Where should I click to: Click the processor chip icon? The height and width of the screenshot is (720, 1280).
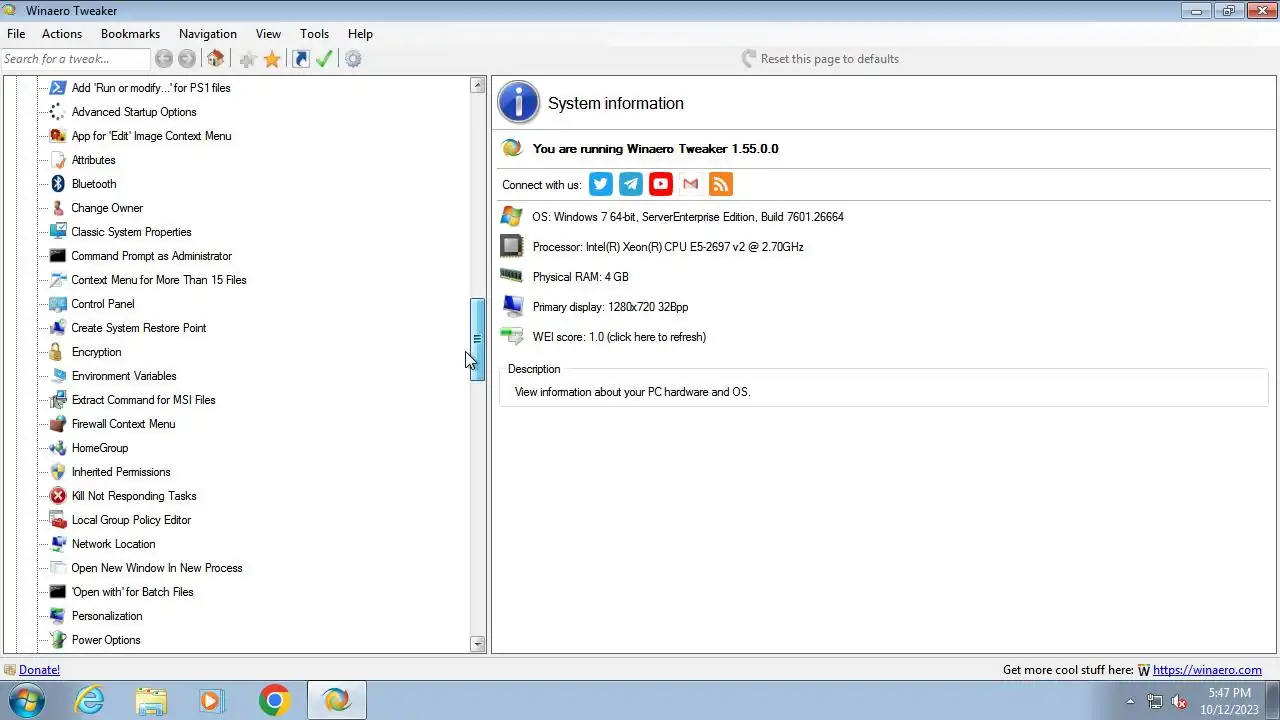coord(512,247)
